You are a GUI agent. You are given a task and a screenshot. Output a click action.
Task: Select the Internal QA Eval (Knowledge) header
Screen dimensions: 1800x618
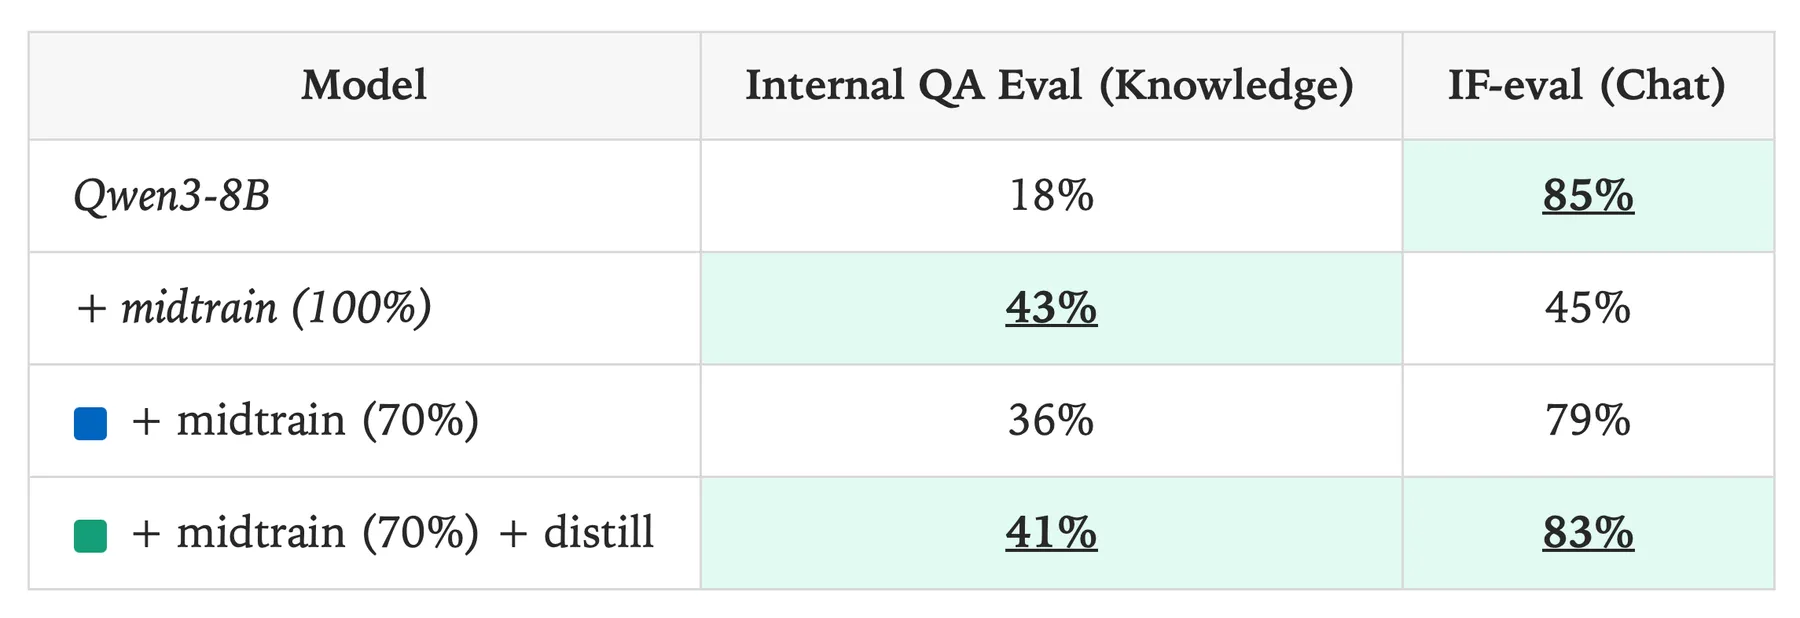[x=1050, y=86]
